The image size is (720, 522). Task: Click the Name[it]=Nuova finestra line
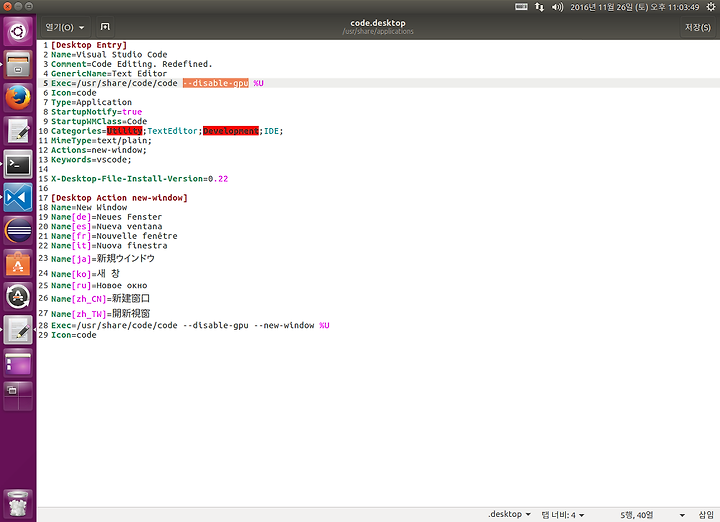tap(109, 246)
